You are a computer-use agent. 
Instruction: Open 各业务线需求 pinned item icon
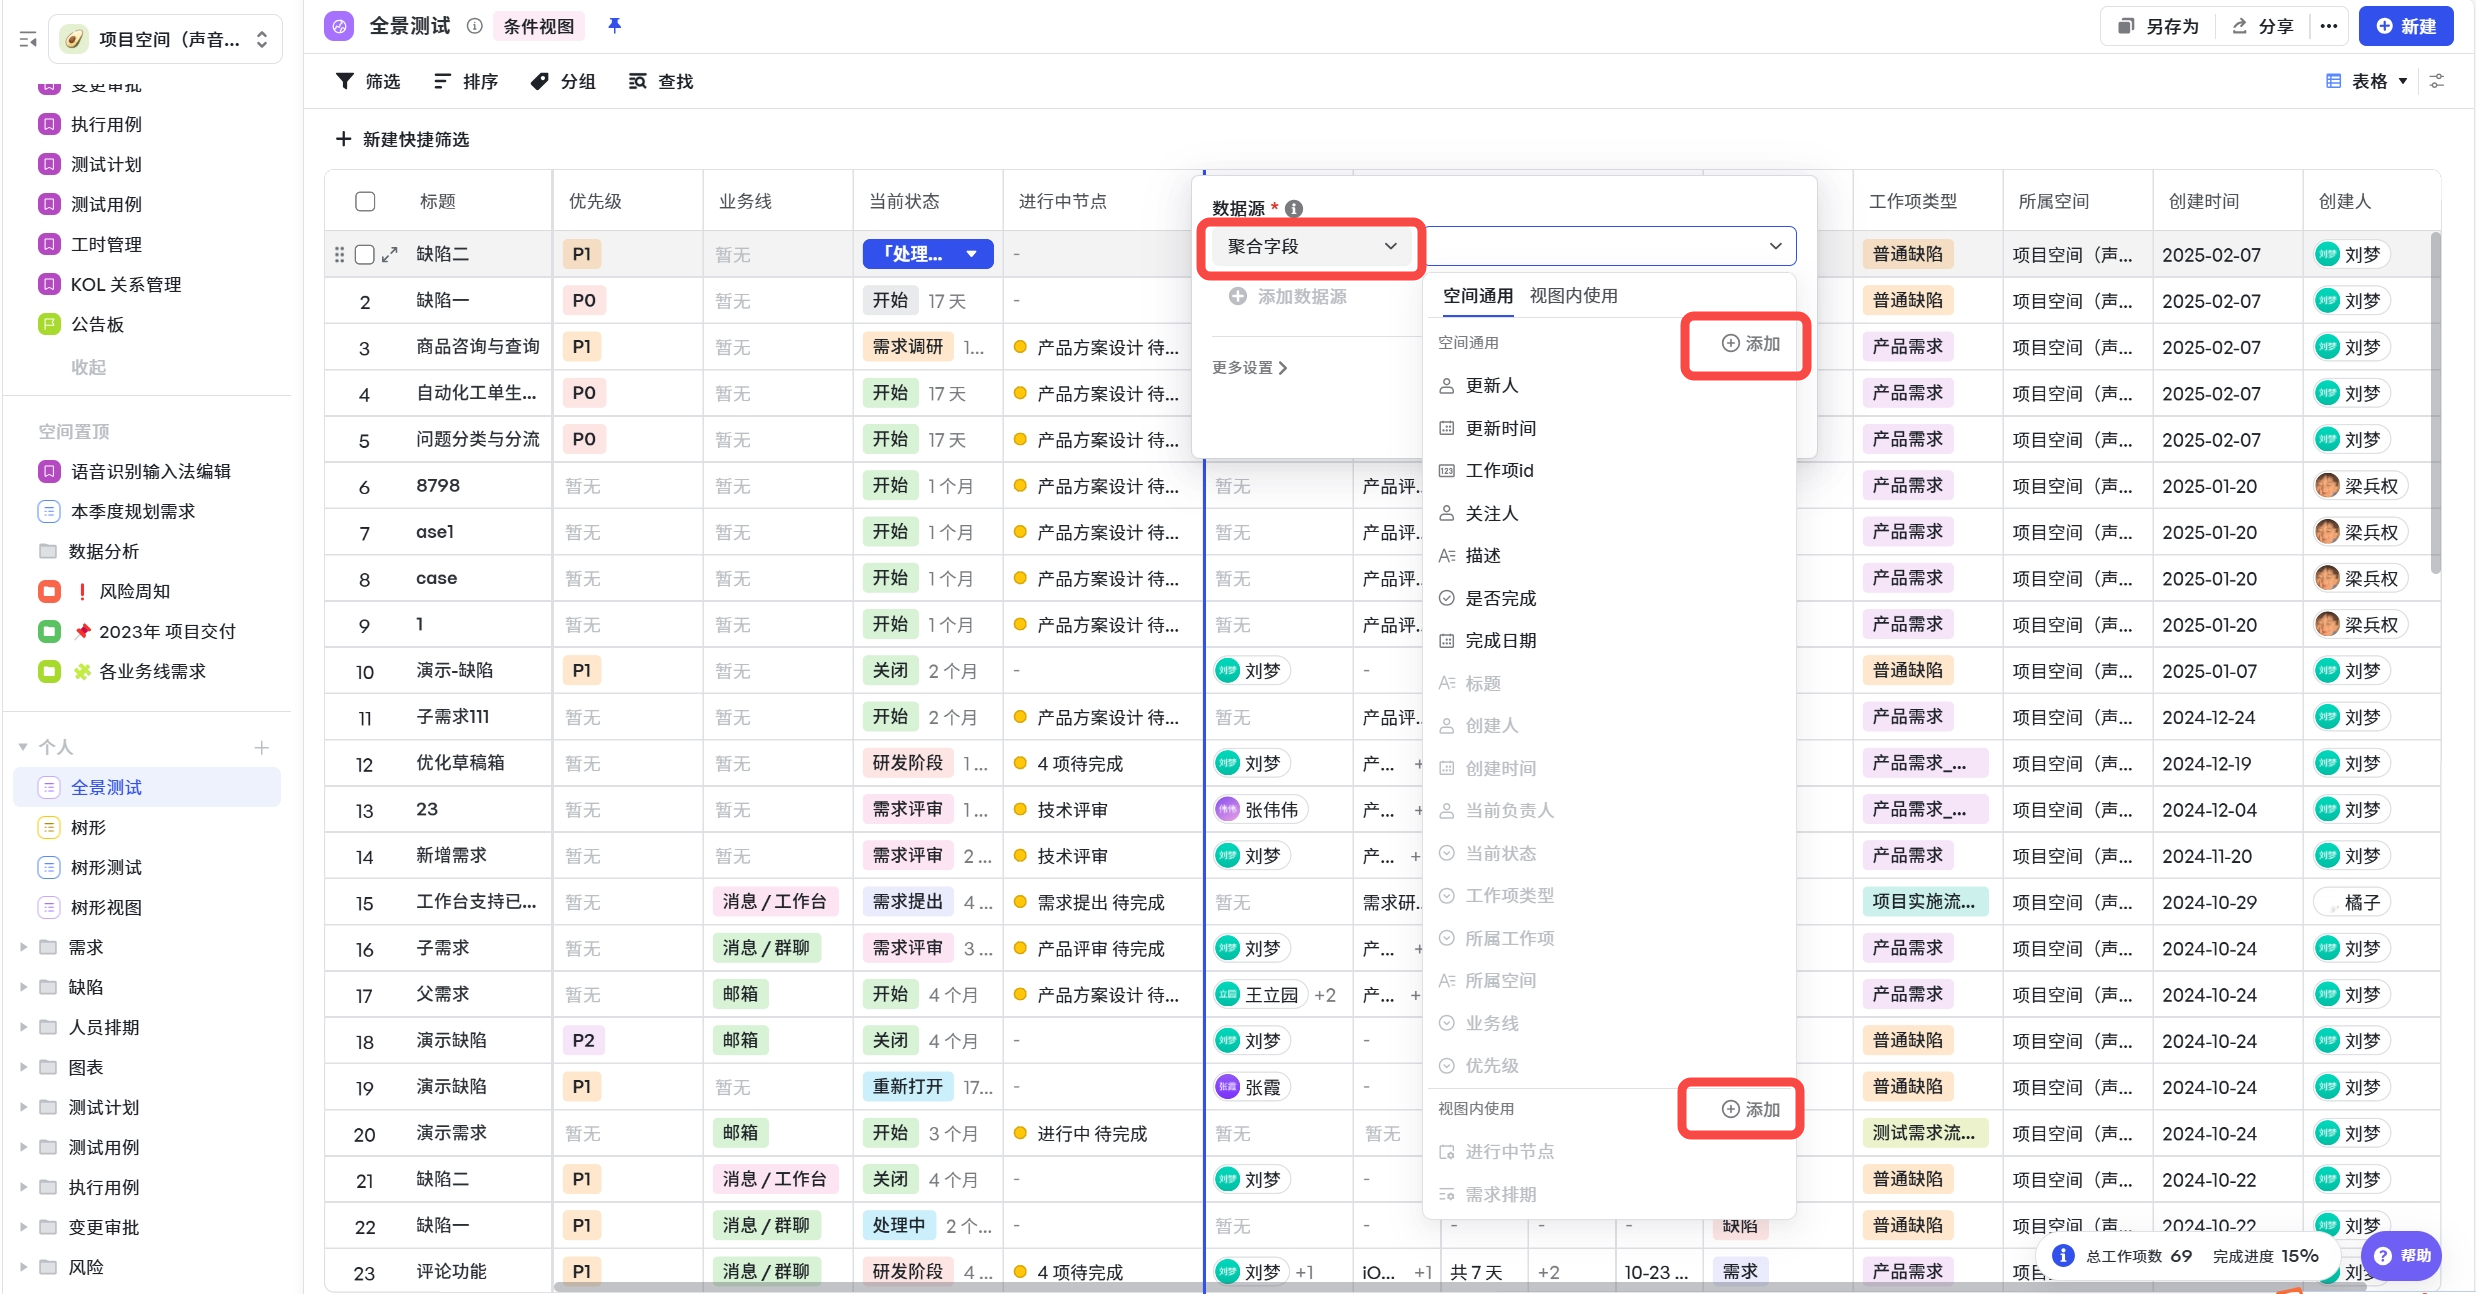click(49, 671)
